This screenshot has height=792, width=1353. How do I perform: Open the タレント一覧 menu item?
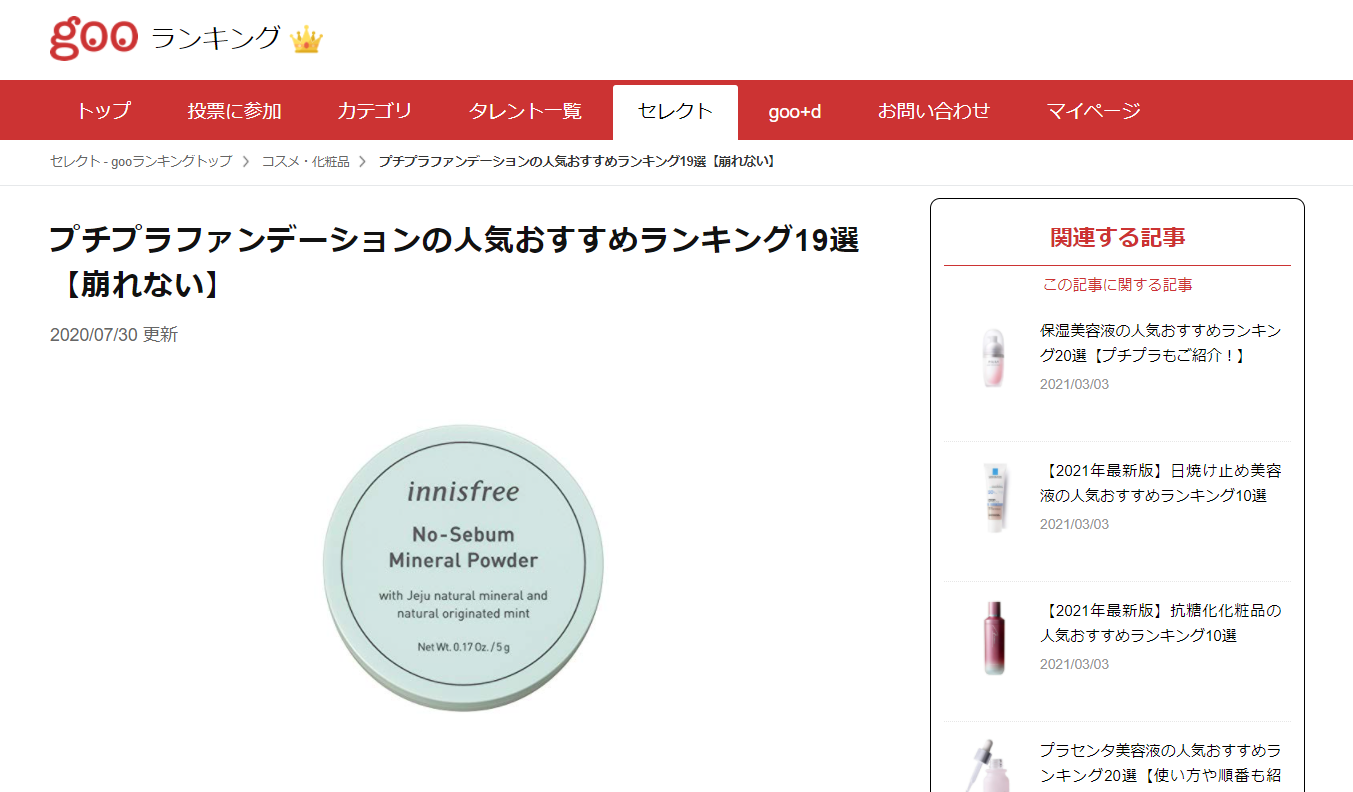coord(525,111)
